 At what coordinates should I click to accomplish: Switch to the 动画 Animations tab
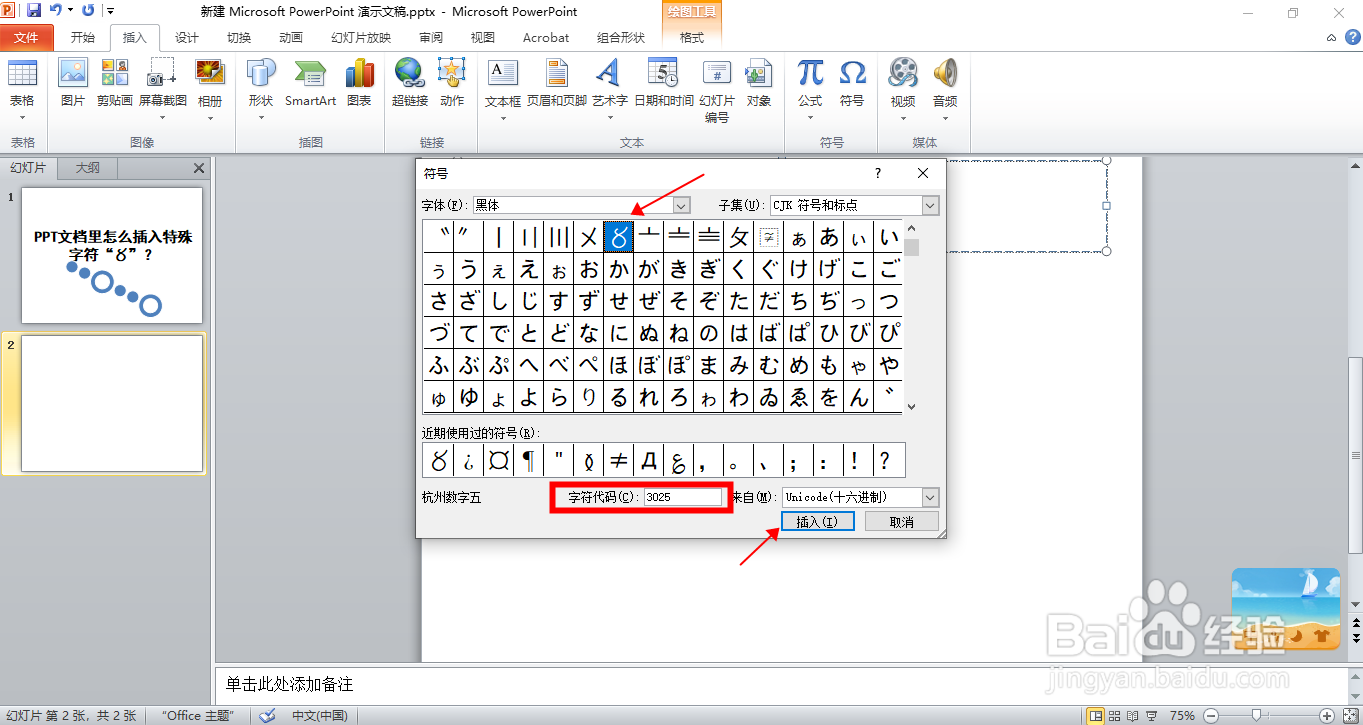pyautogui.click(x=291, y=38)
